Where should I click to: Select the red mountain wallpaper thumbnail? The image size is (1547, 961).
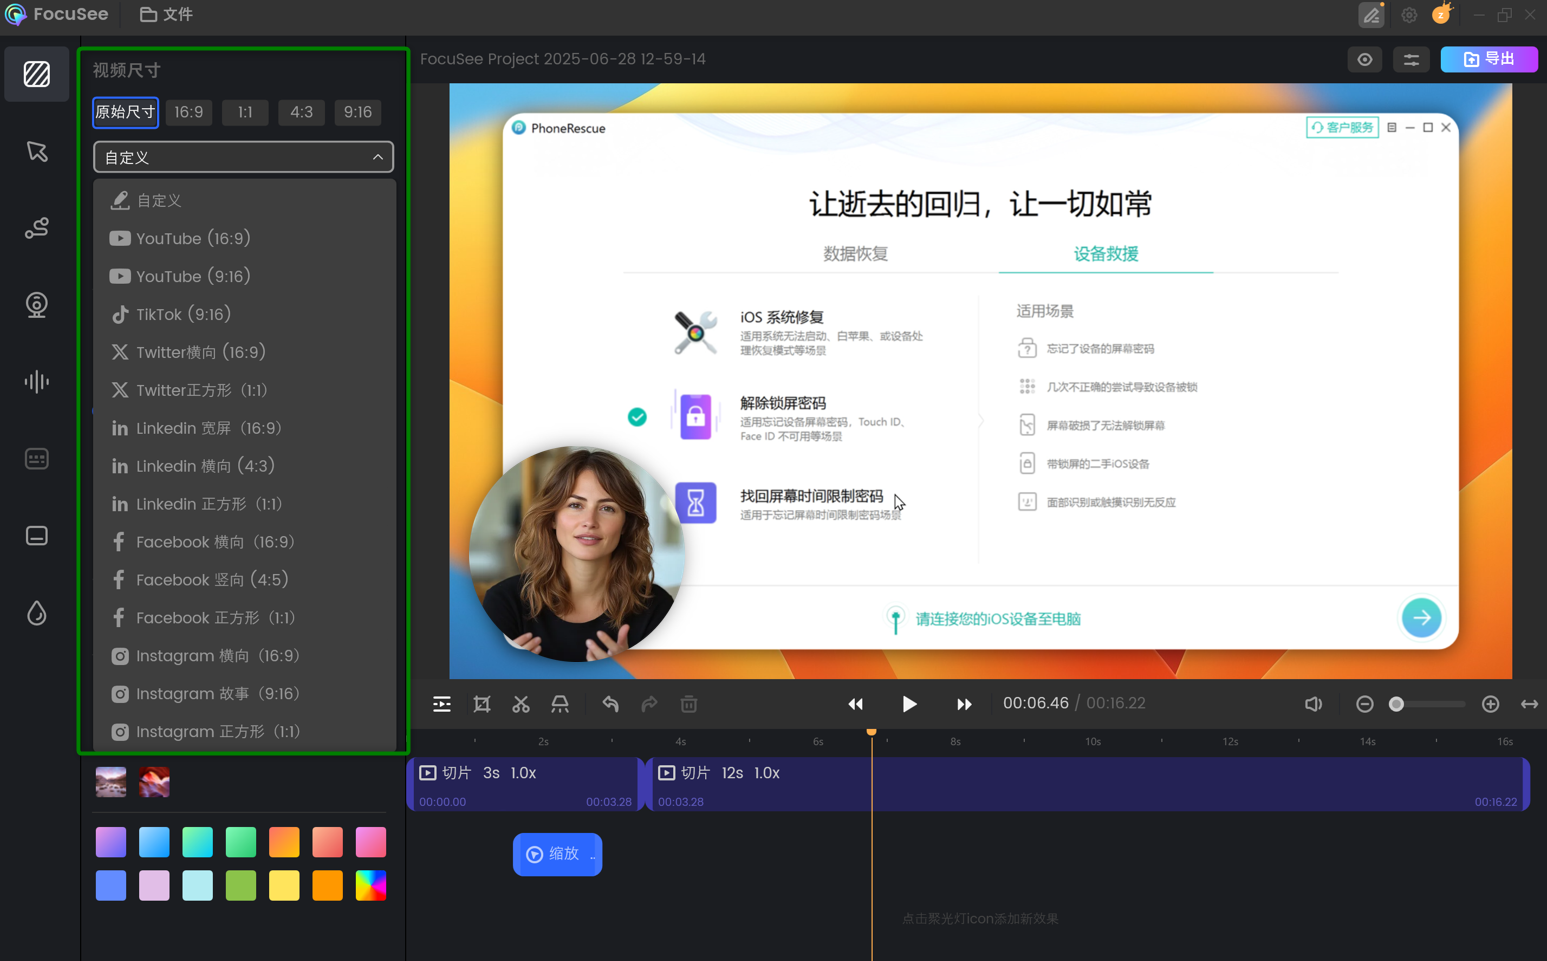coord(154,782)
